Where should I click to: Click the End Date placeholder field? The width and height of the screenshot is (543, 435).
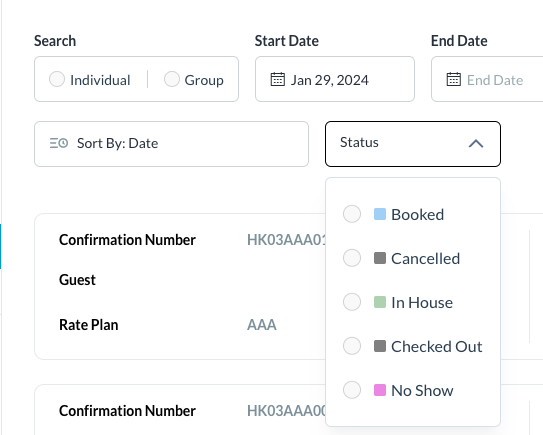pos(487,79)
